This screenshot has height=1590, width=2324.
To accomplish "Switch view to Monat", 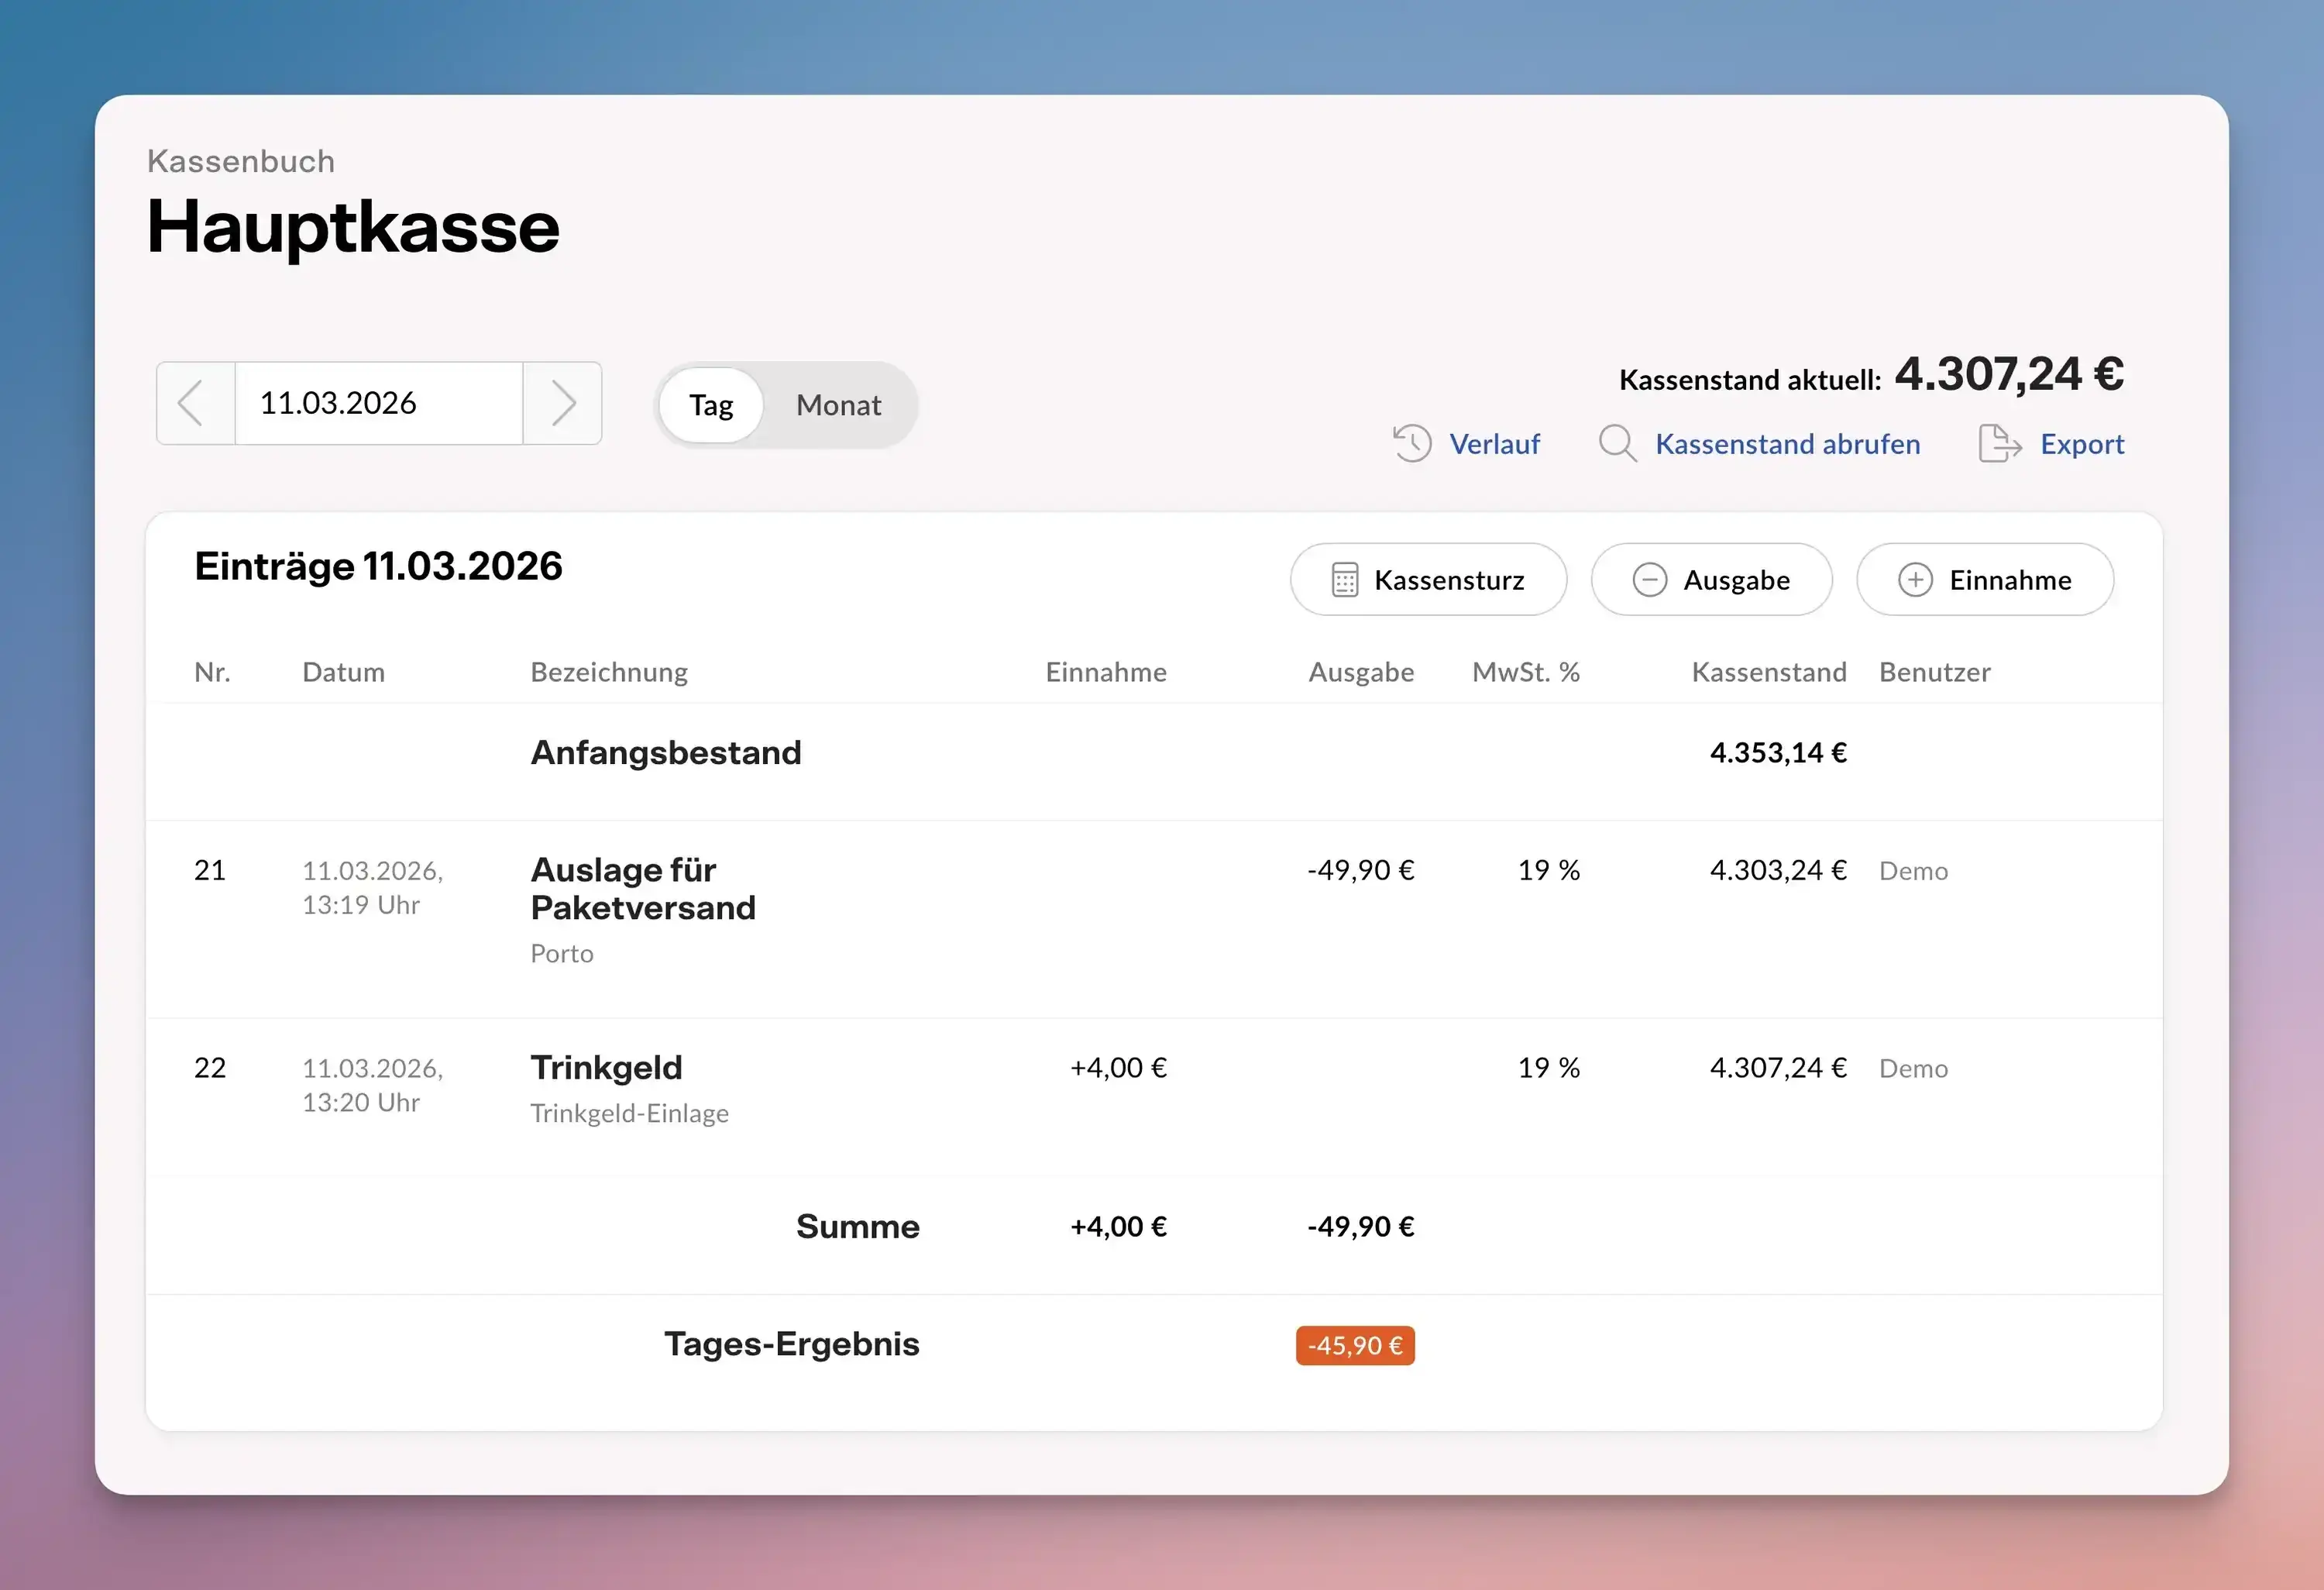I will tap(838, 405).
